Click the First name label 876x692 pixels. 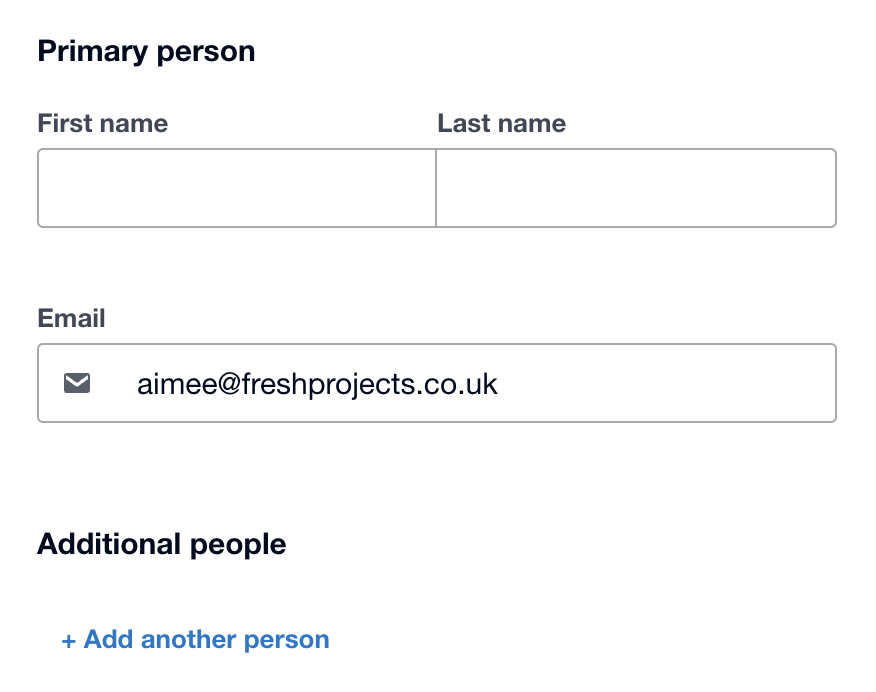[103, 124]
